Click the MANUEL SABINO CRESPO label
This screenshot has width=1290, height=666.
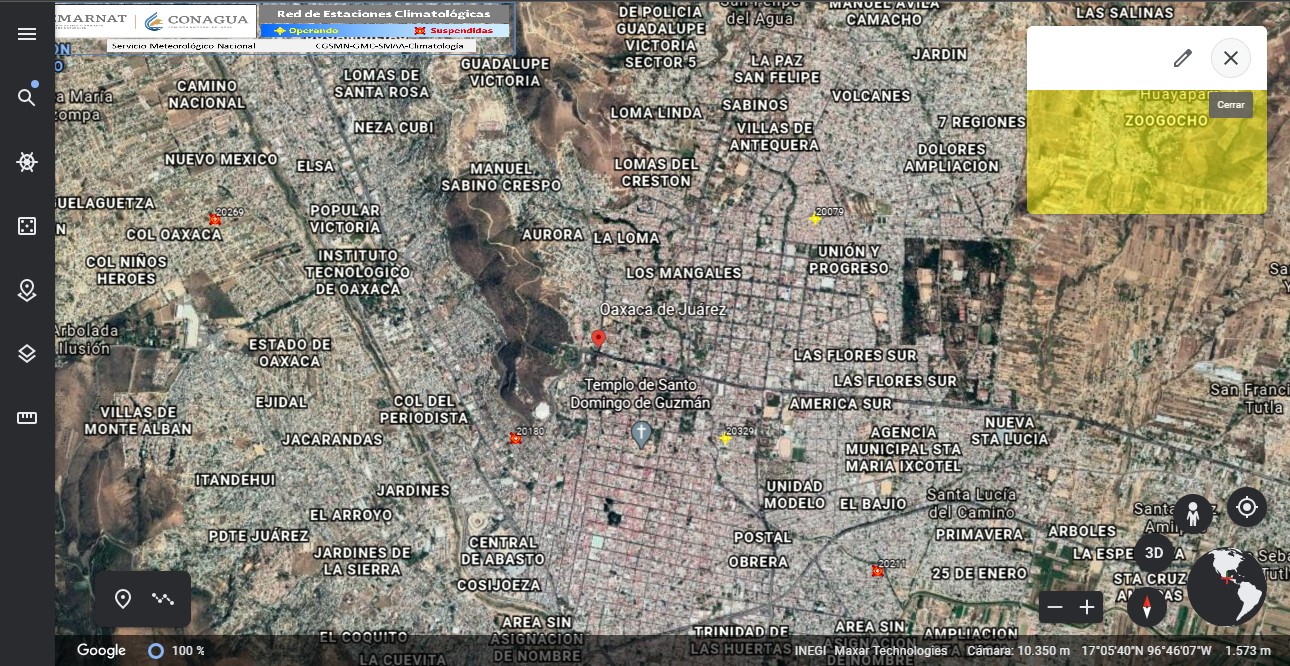(501, 177)
